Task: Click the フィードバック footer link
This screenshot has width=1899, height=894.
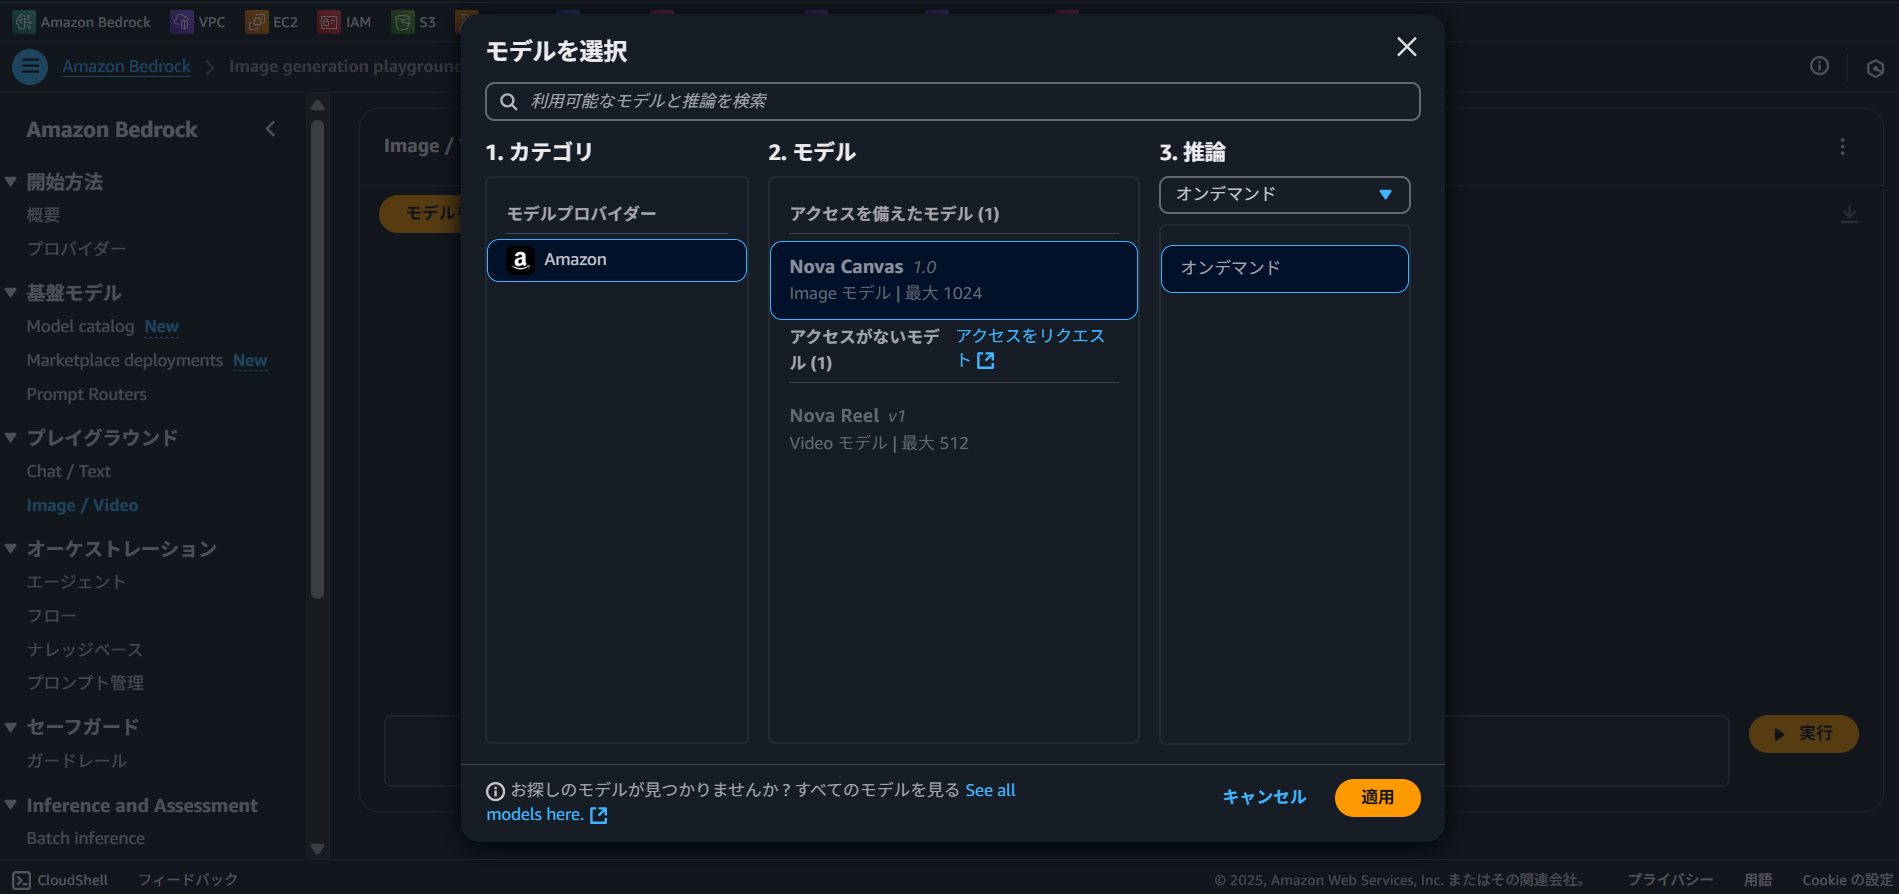Action: point(188,880)
